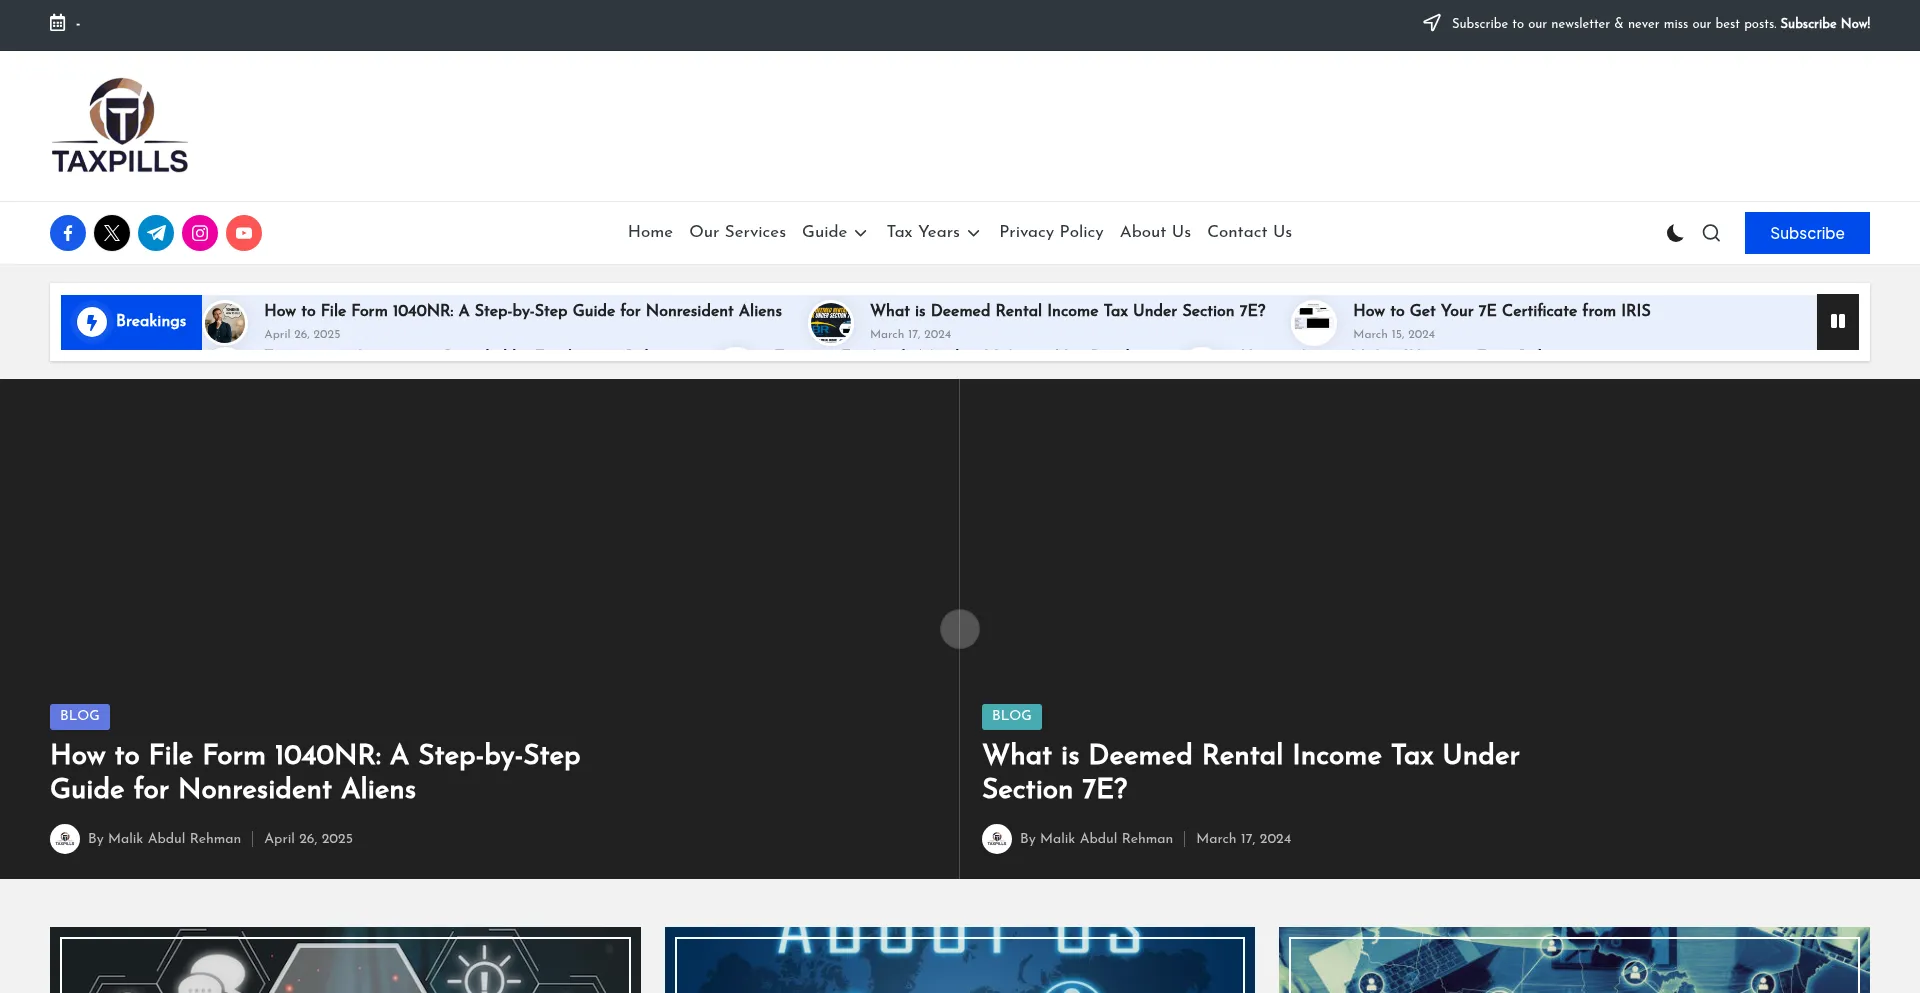1920x993 pixels.
Task: Open the Telegram social icon
Action: [156, 233]
